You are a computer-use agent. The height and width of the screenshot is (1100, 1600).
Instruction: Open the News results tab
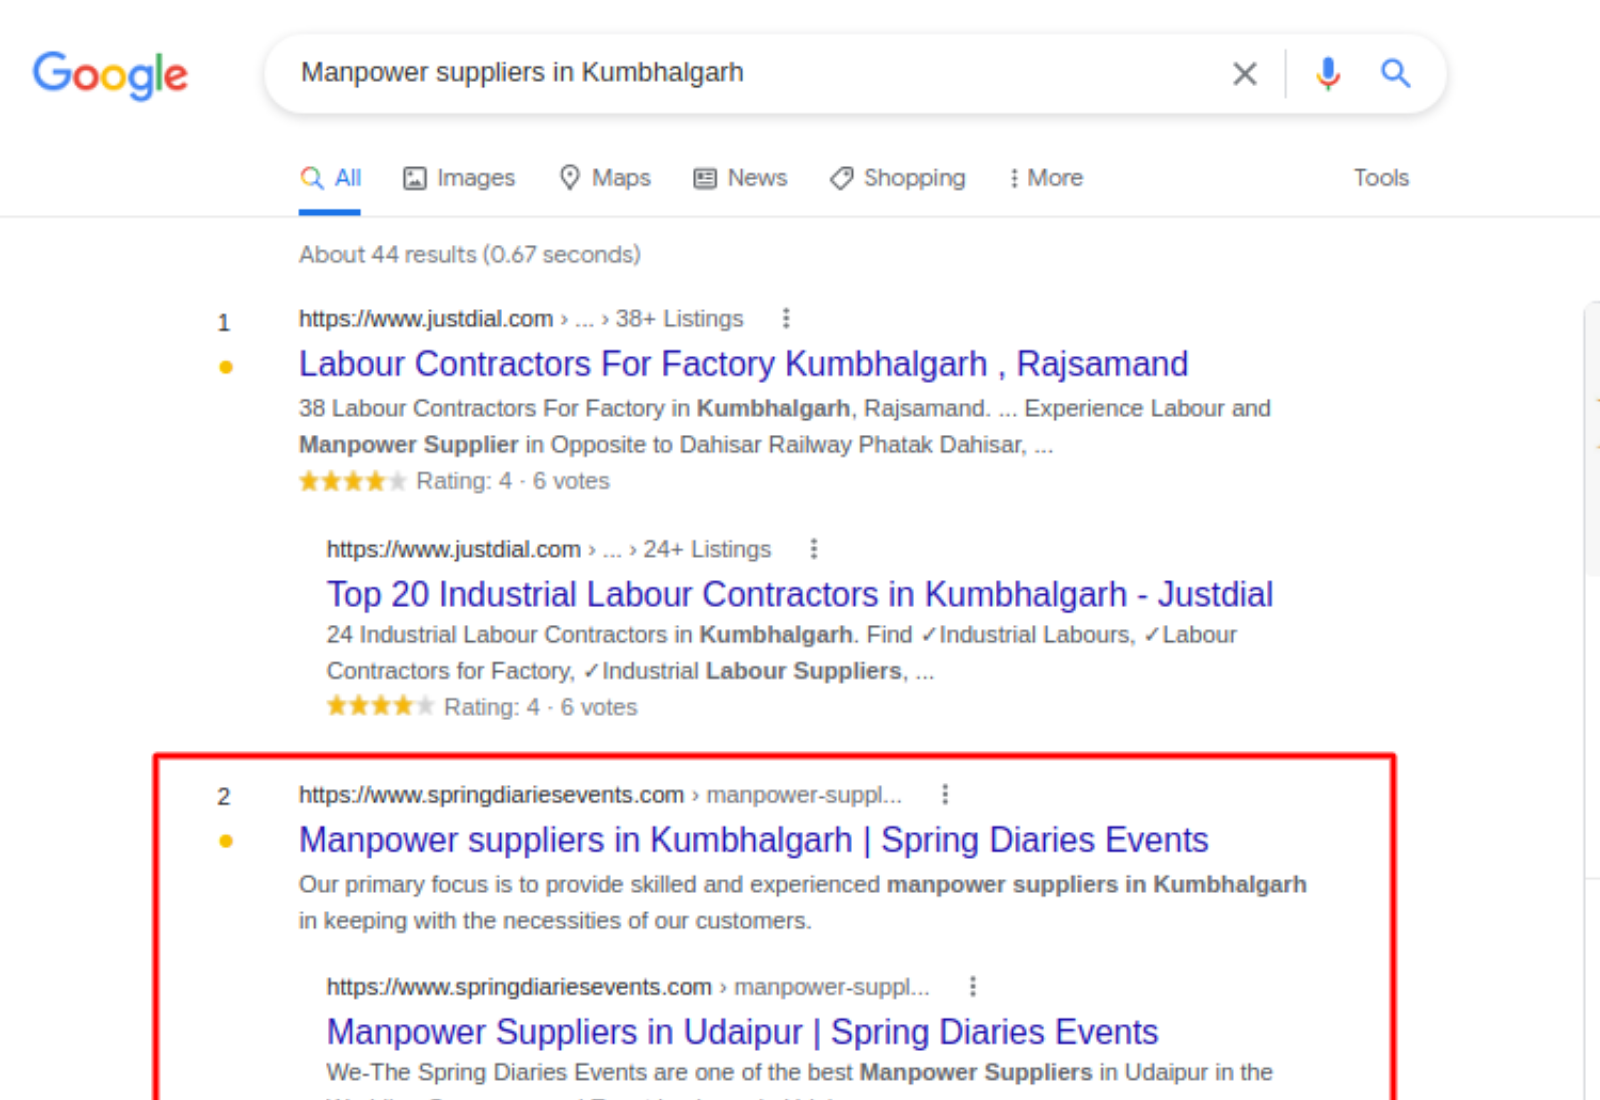pos(741,178)
